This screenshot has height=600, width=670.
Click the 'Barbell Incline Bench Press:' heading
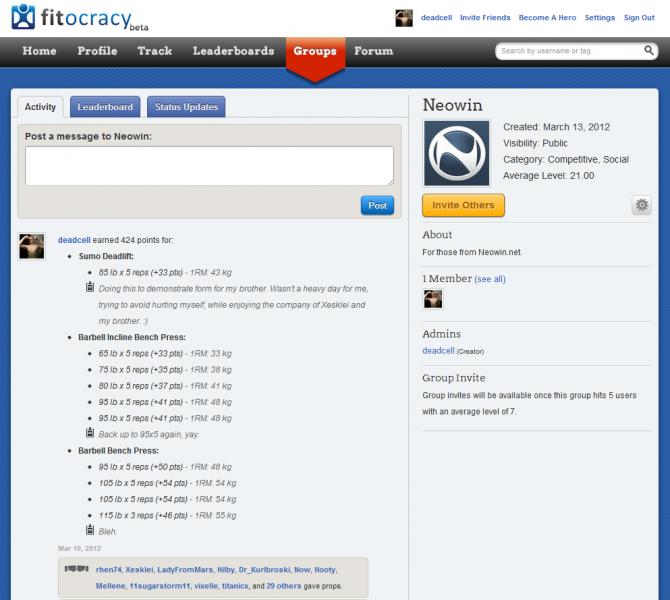[x=132, y=337]
